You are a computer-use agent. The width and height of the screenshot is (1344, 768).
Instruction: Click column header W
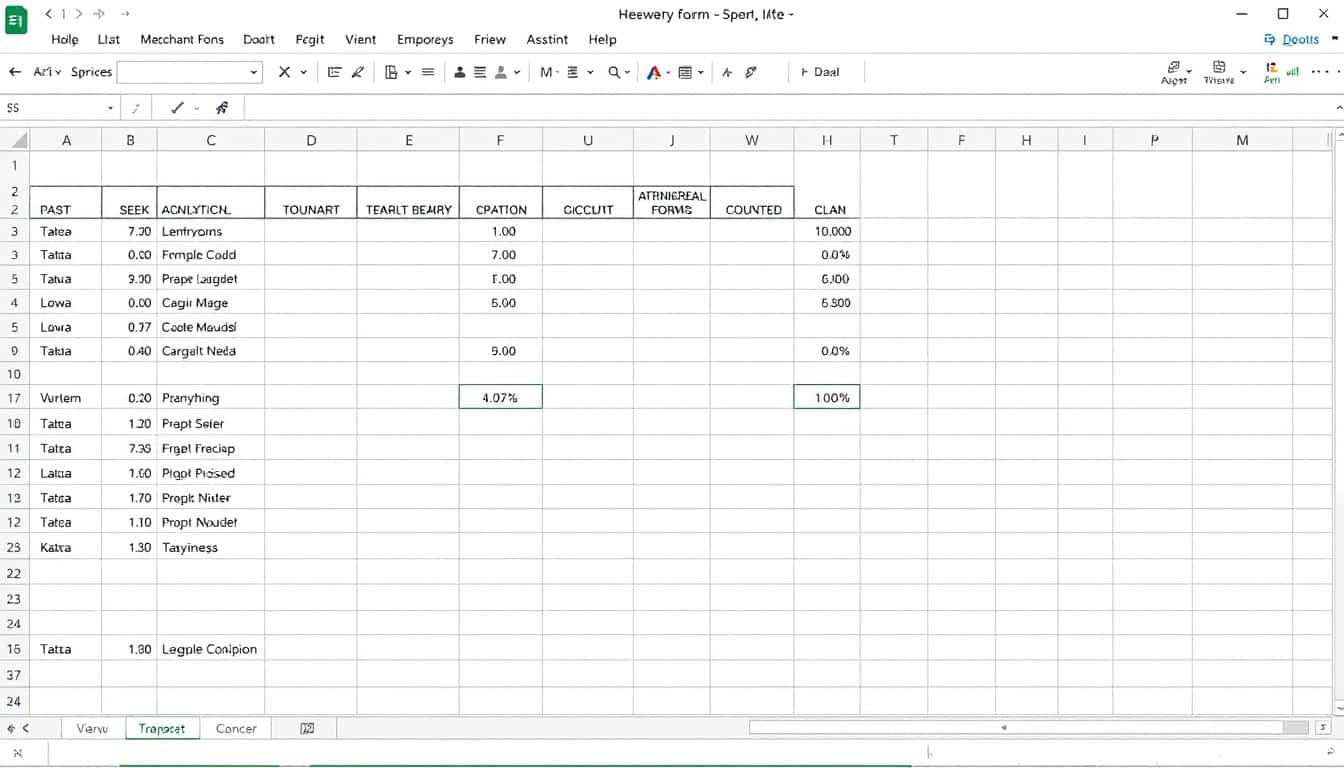pyautogui.click(x=752, y=140)
